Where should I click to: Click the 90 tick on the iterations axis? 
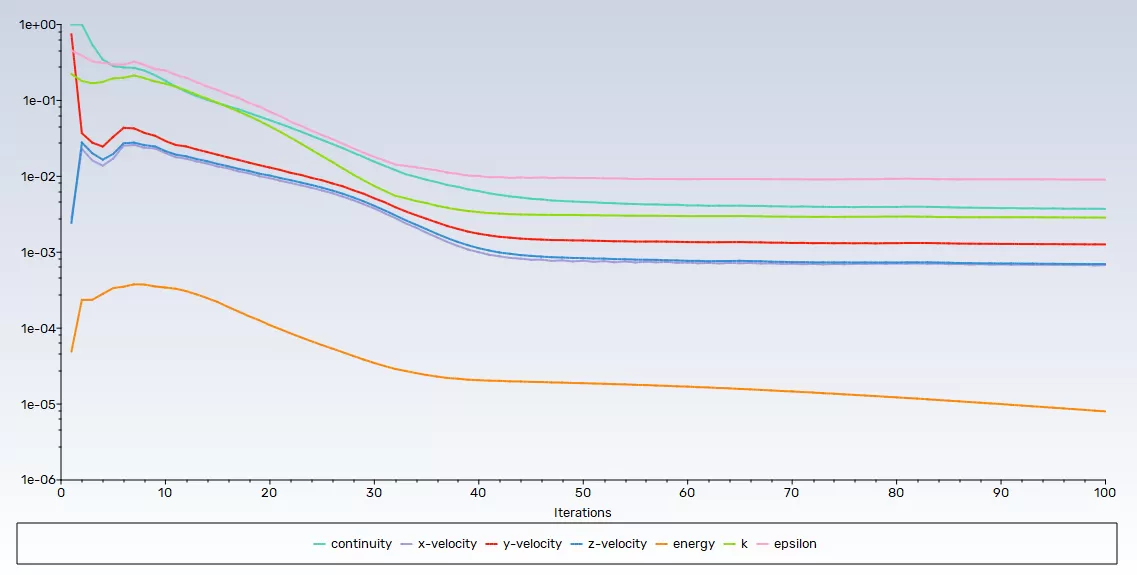pos(1001,492)
